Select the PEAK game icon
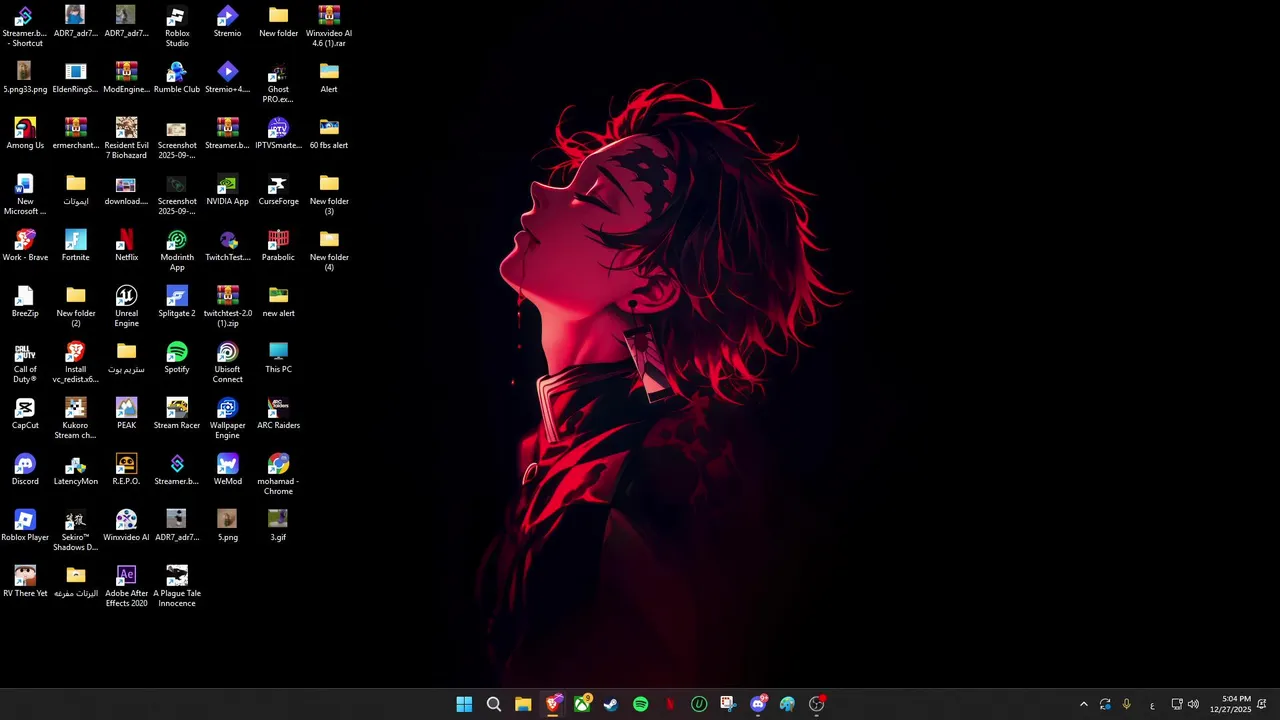 pyautogui.click(x=126, y=414)
